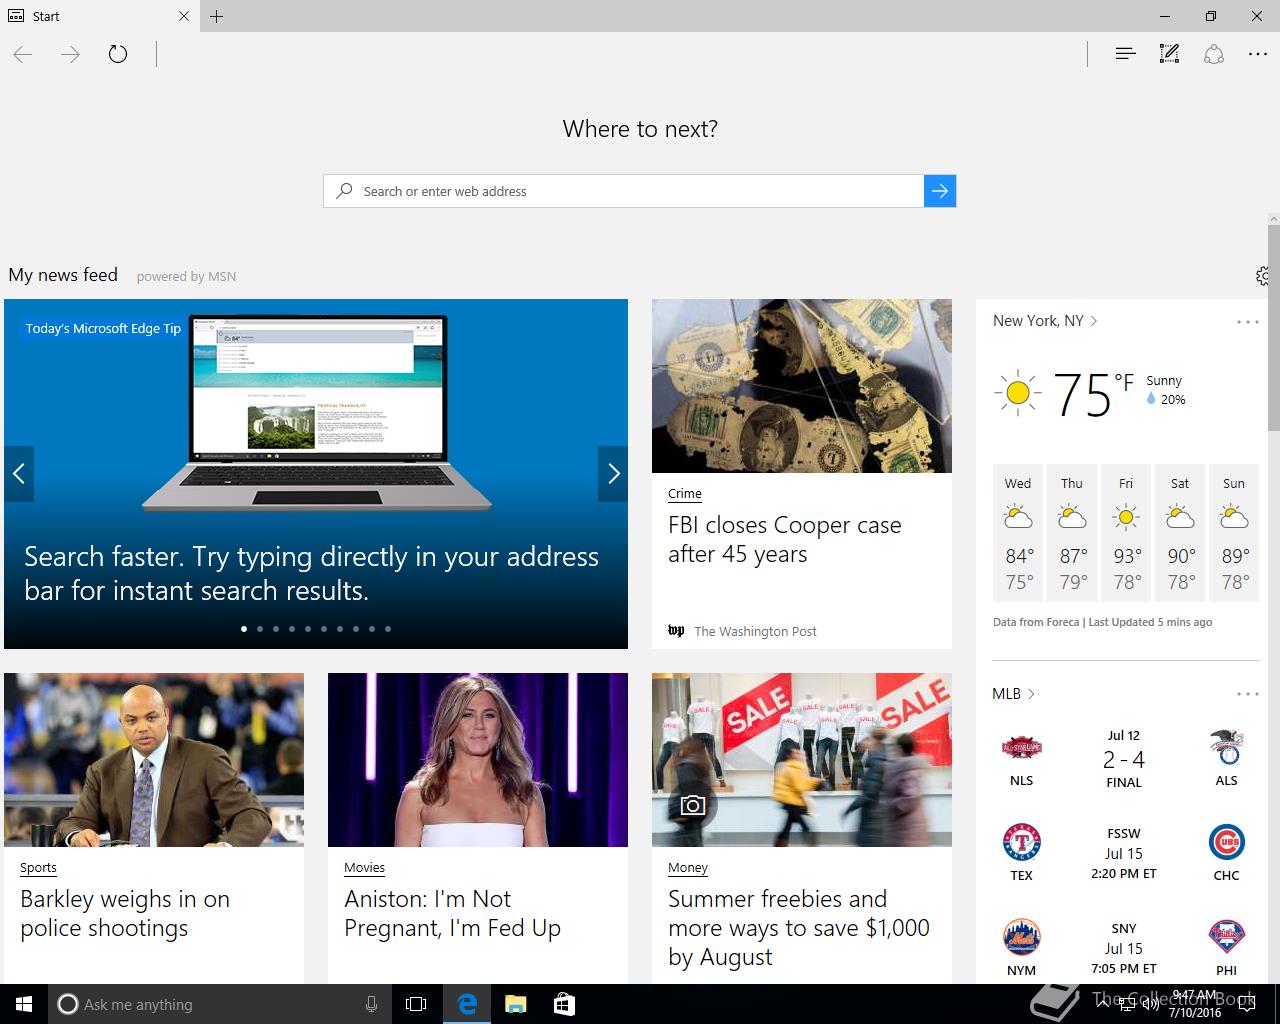This screenshot has width=1280, height=1024.
Task: Open the Crime category link
Action: (x=685, y=493)
